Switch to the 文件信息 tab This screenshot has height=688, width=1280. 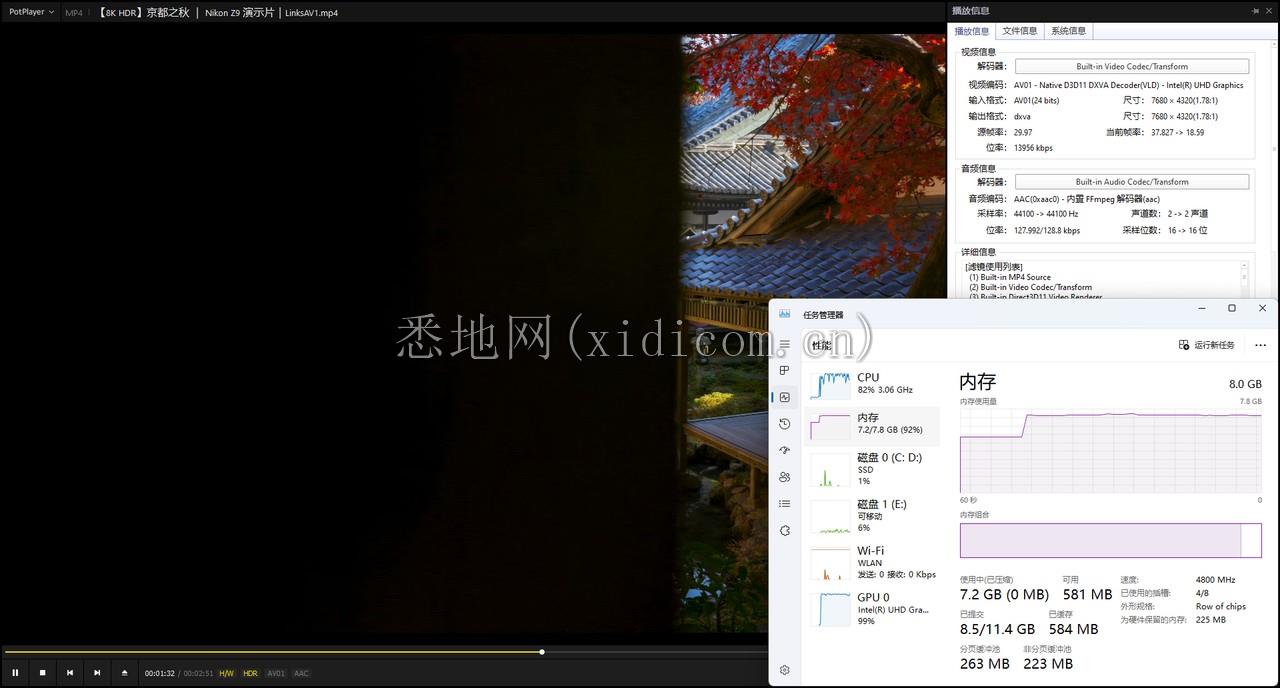tap(1020, 31)
